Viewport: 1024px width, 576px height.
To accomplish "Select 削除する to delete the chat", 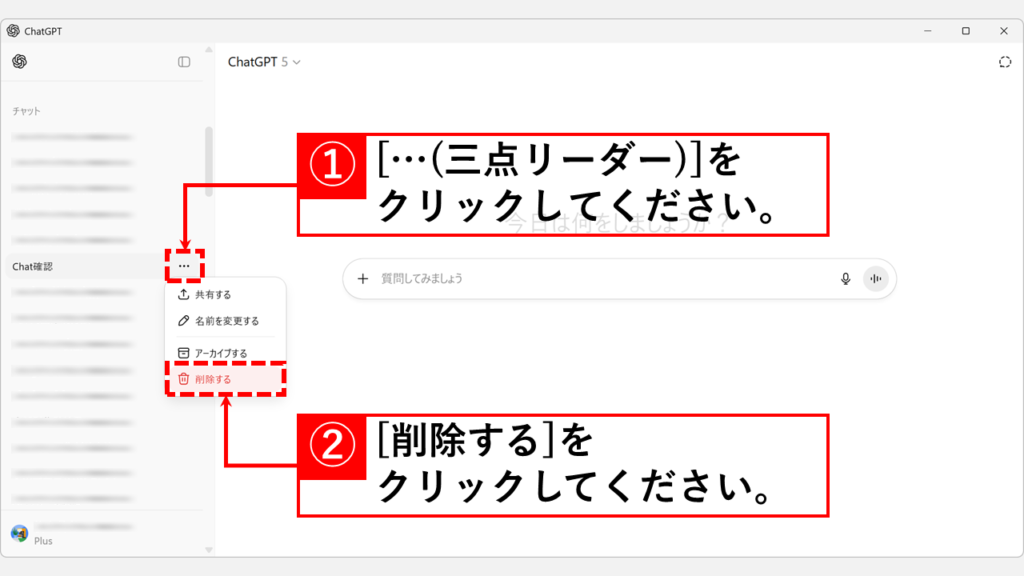I will point(213,379).
